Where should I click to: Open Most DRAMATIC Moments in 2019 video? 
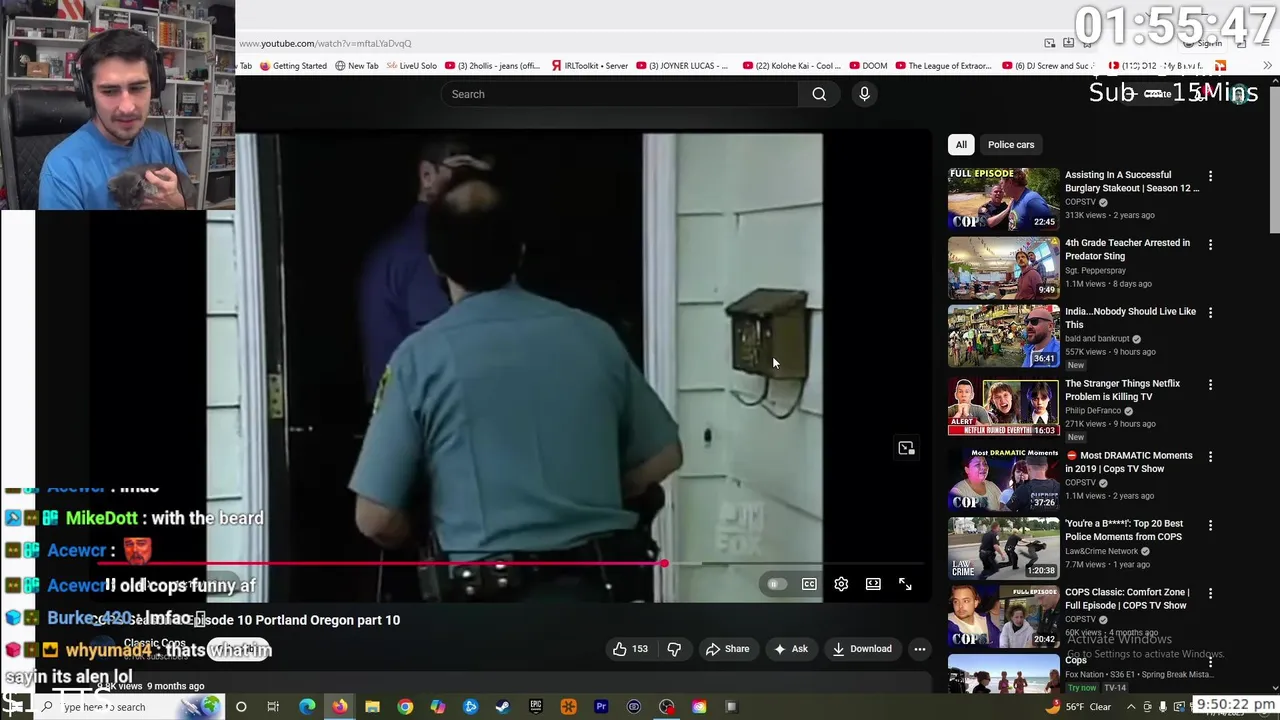(1129, 462)
